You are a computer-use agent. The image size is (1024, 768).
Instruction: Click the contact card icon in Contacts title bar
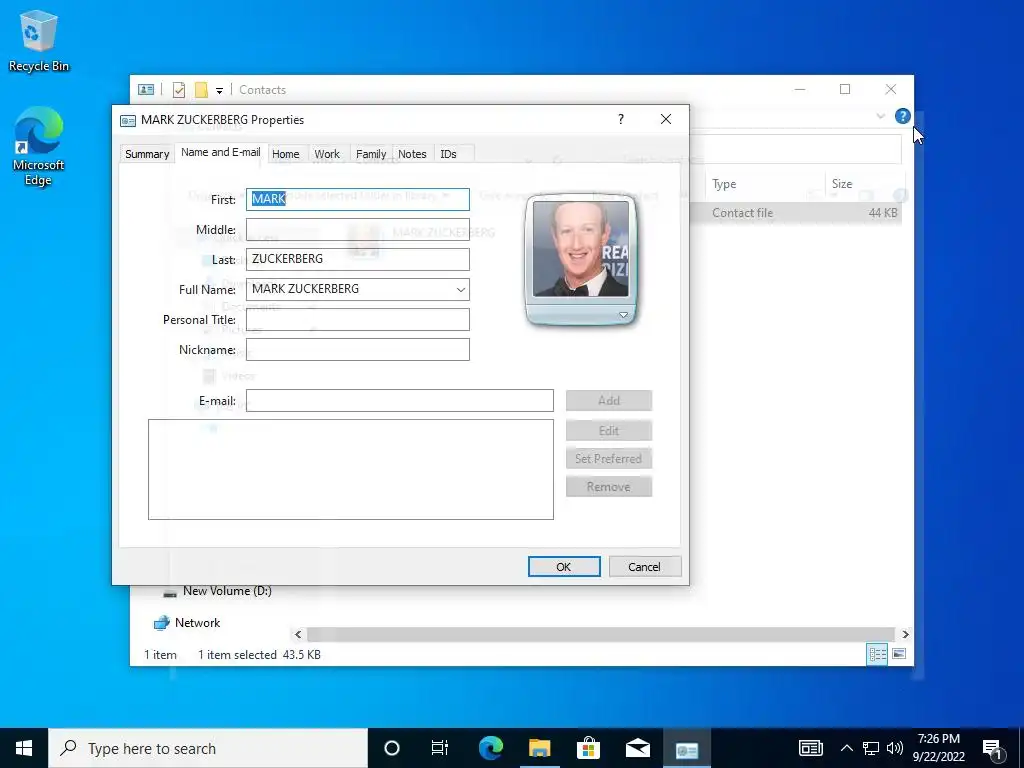(x=146, y=89)
